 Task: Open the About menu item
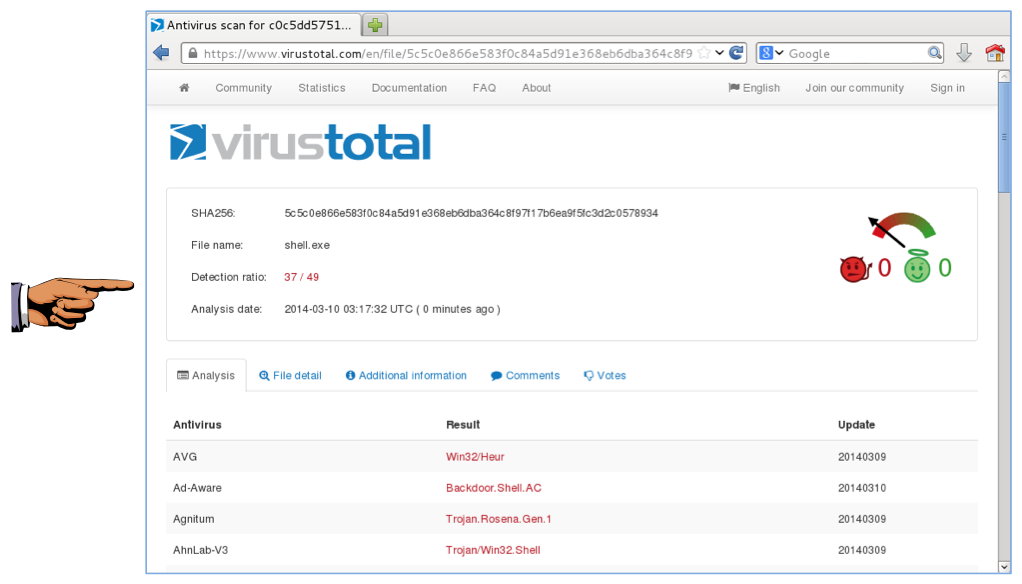click(536, 88)
